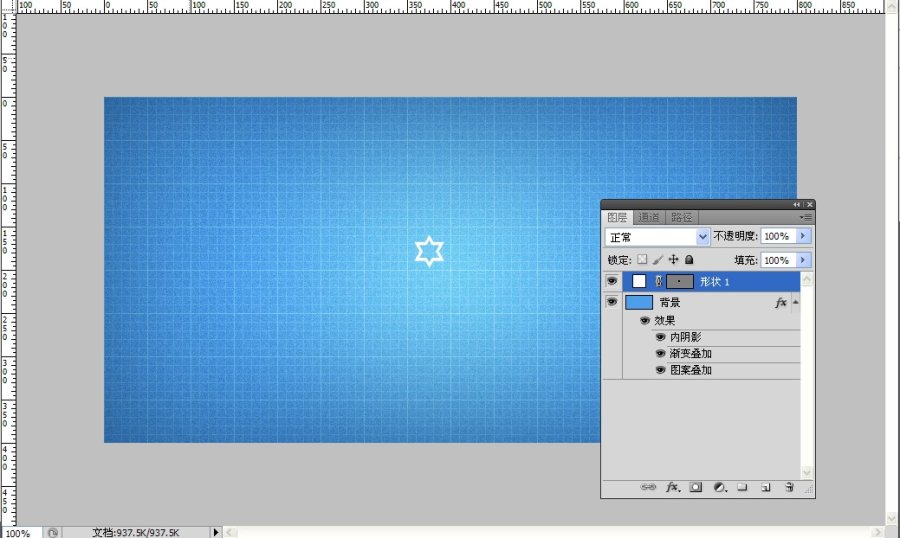Open the 不透明度 opacity slider arrow

(803, 236)
